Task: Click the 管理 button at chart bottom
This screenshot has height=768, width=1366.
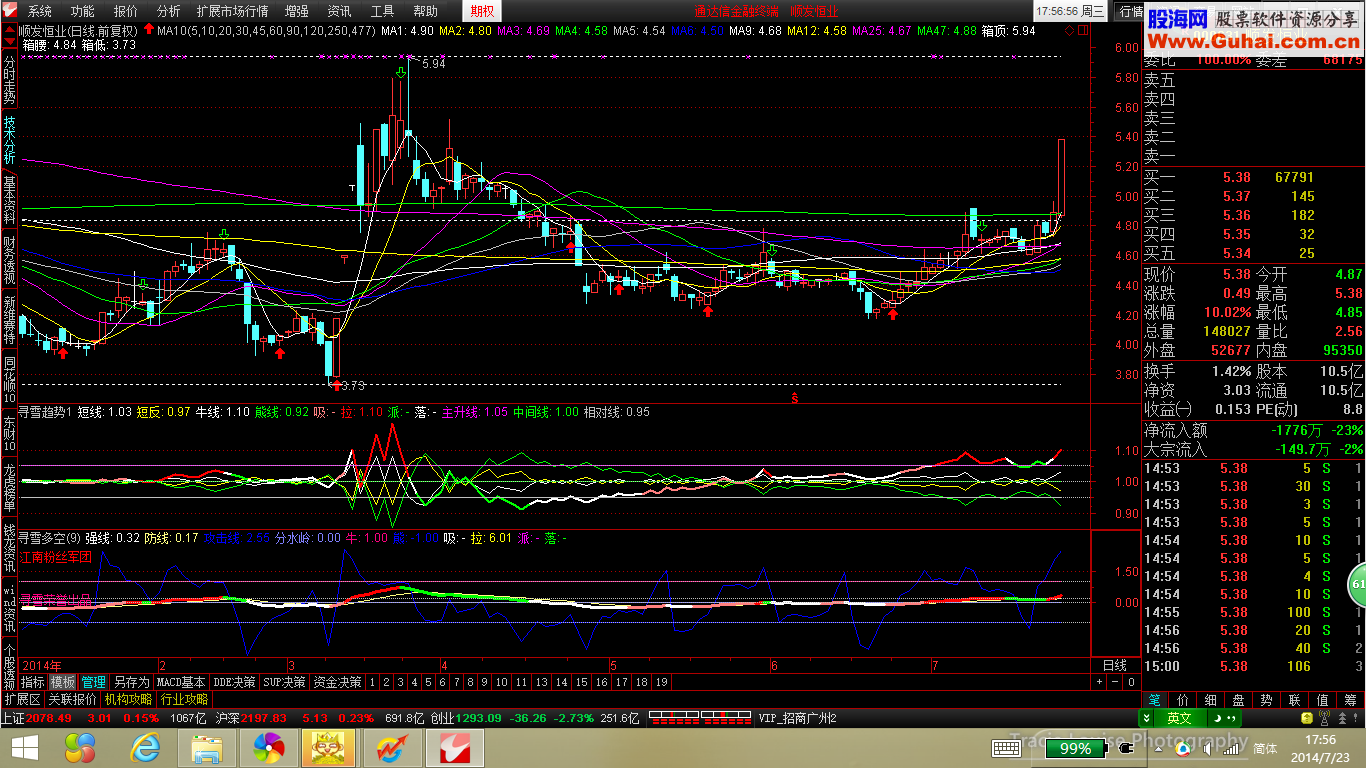Action: pyautogui.click(x=93, y=682)
